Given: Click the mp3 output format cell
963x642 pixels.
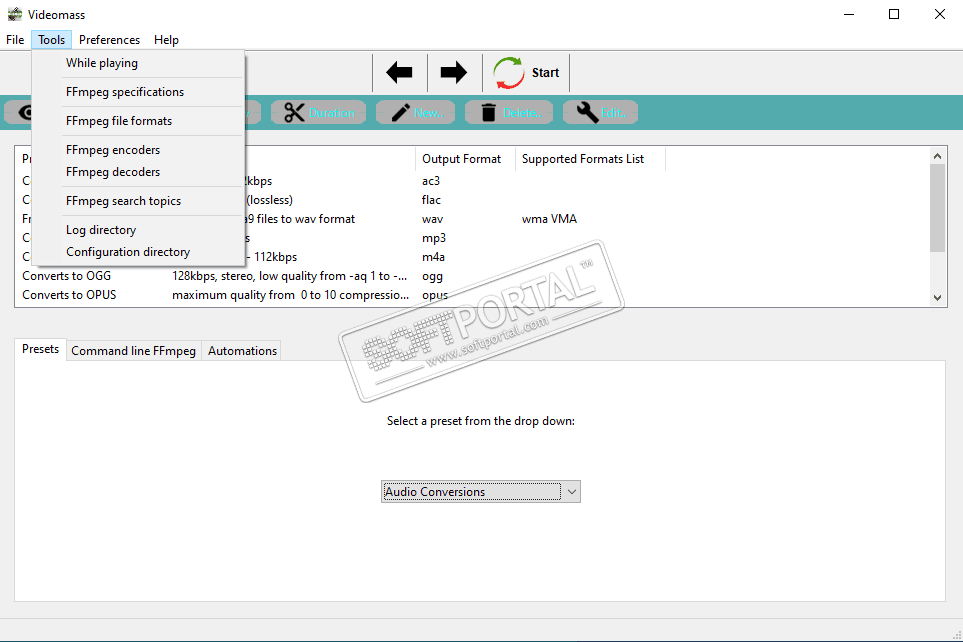Looking at the screenshot, I should coord(434,238).
